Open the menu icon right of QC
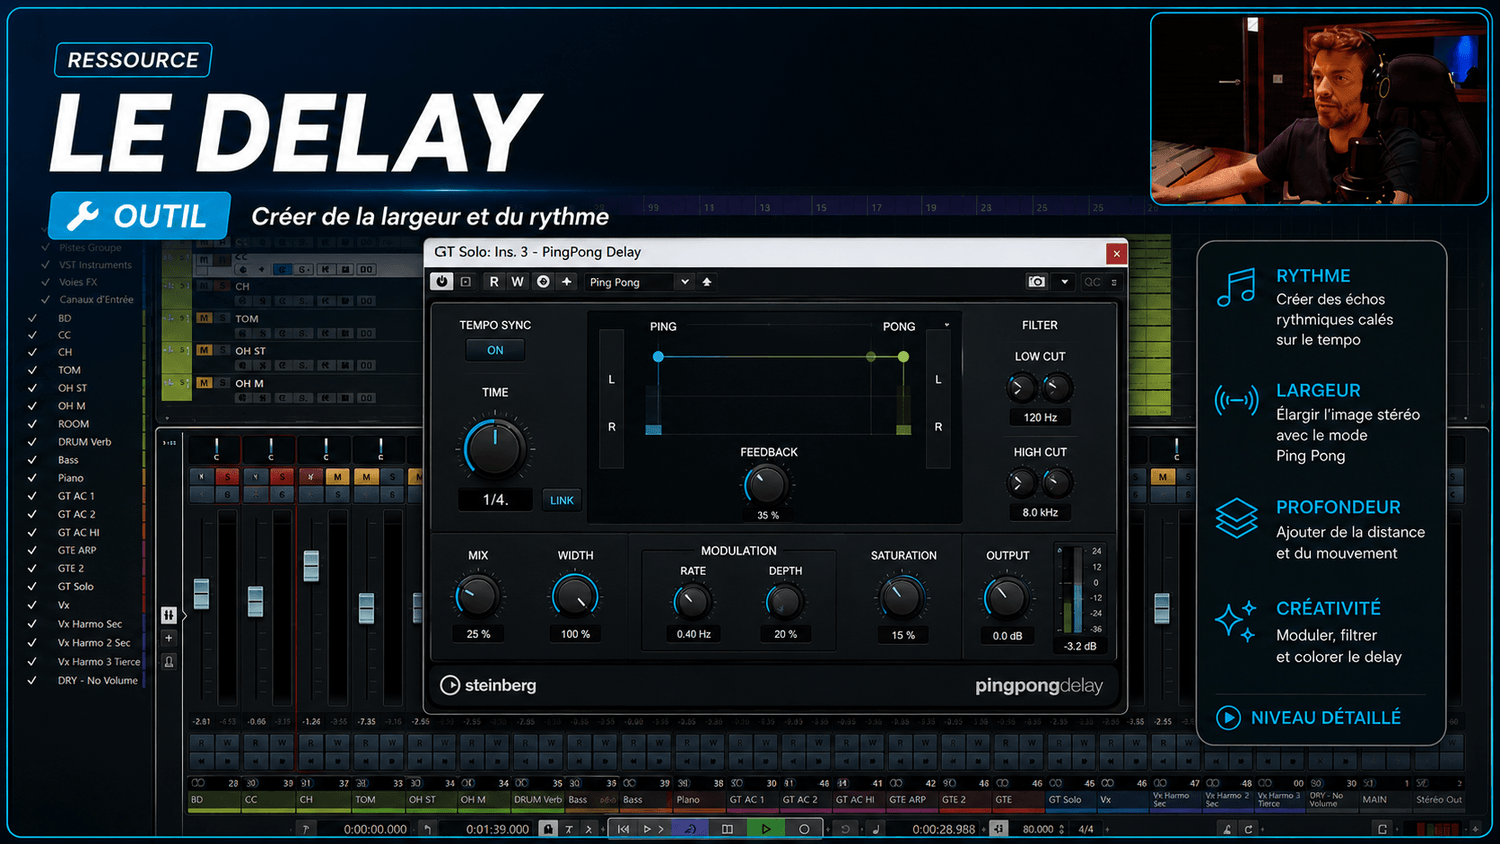The width and height of the screenshot is (1500, 844). 1114,282
